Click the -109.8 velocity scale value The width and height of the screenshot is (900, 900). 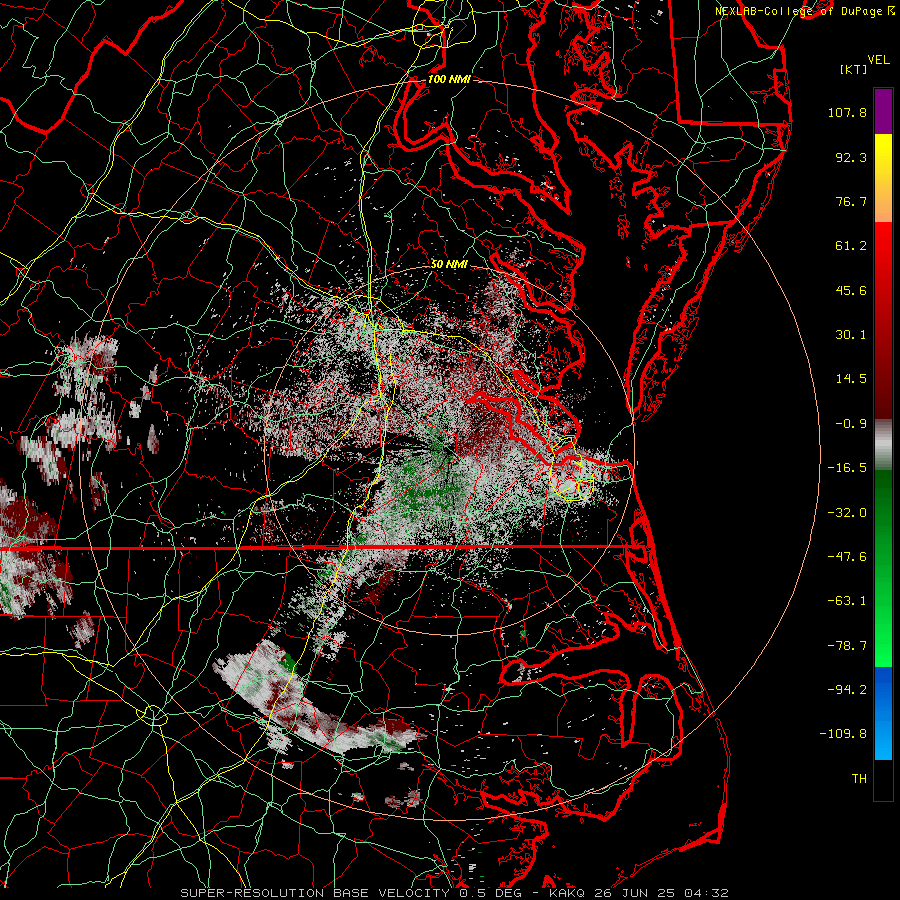pos(843,734)
